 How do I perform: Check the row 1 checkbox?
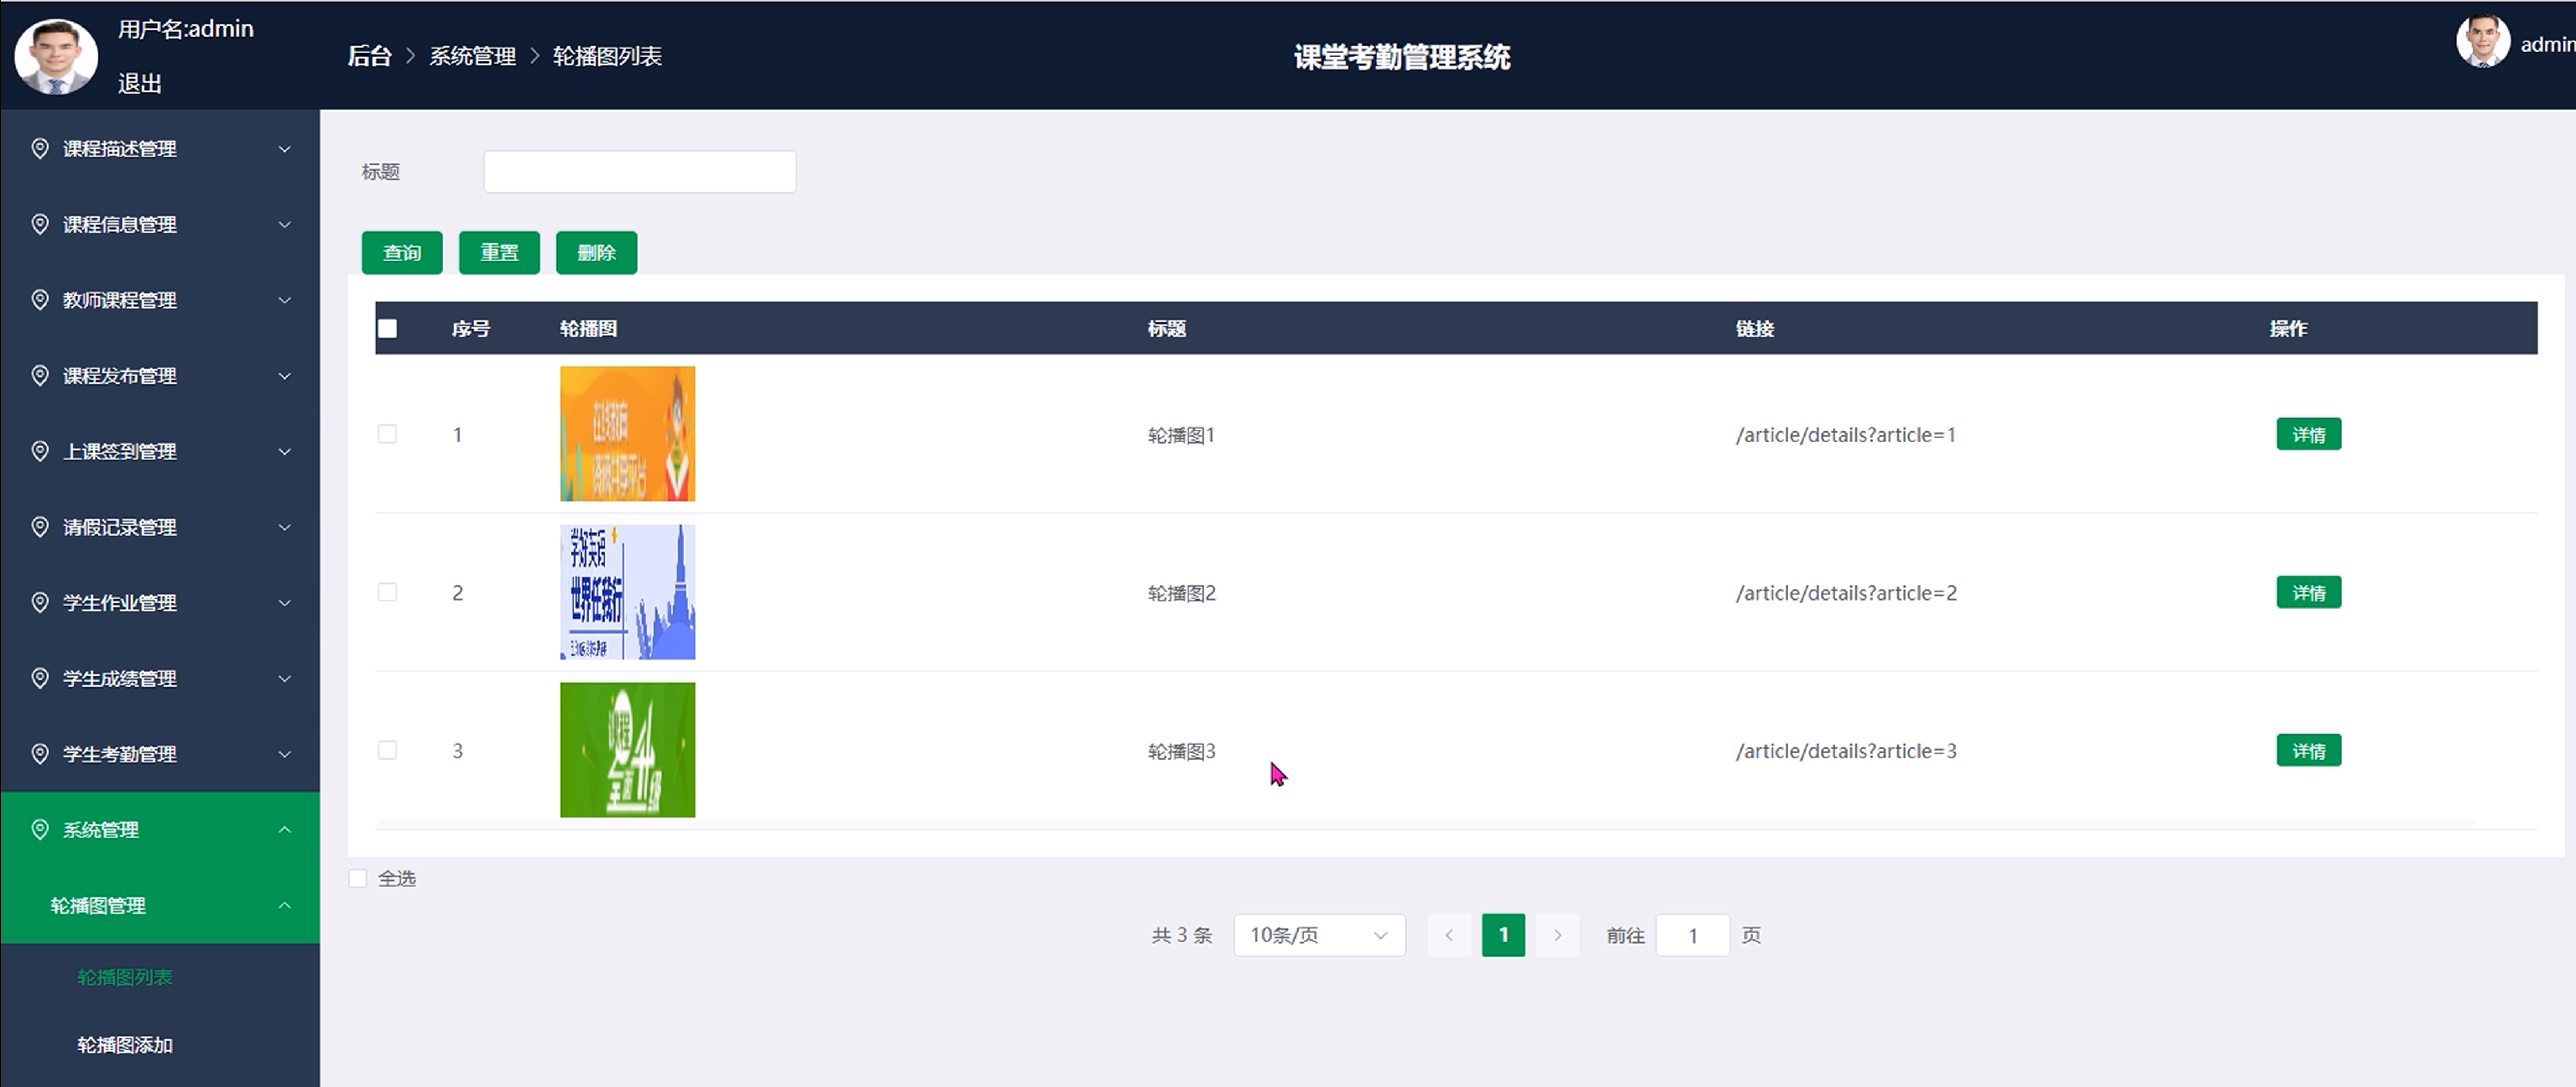387,434
